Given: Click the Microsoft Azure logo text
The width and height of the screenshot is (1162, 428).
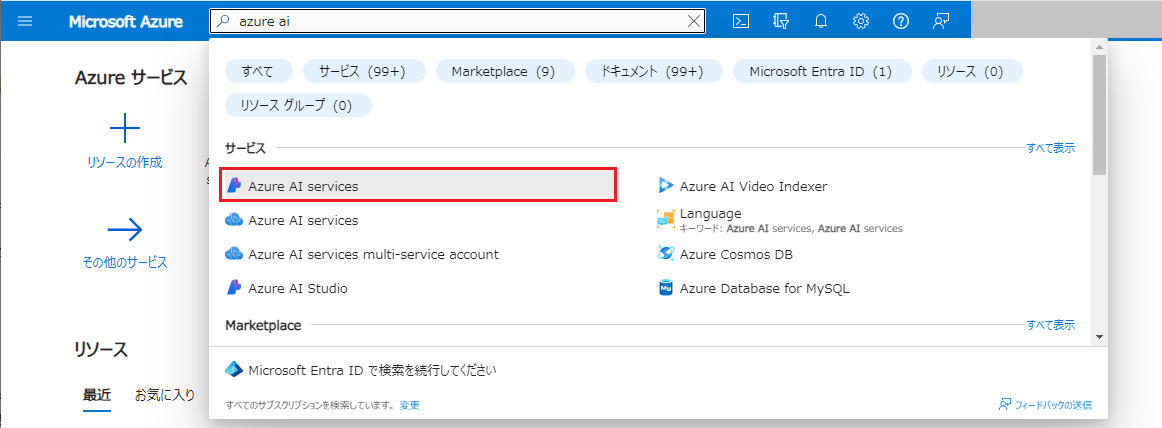Looking at the screenshot, I should click(126, 21).
